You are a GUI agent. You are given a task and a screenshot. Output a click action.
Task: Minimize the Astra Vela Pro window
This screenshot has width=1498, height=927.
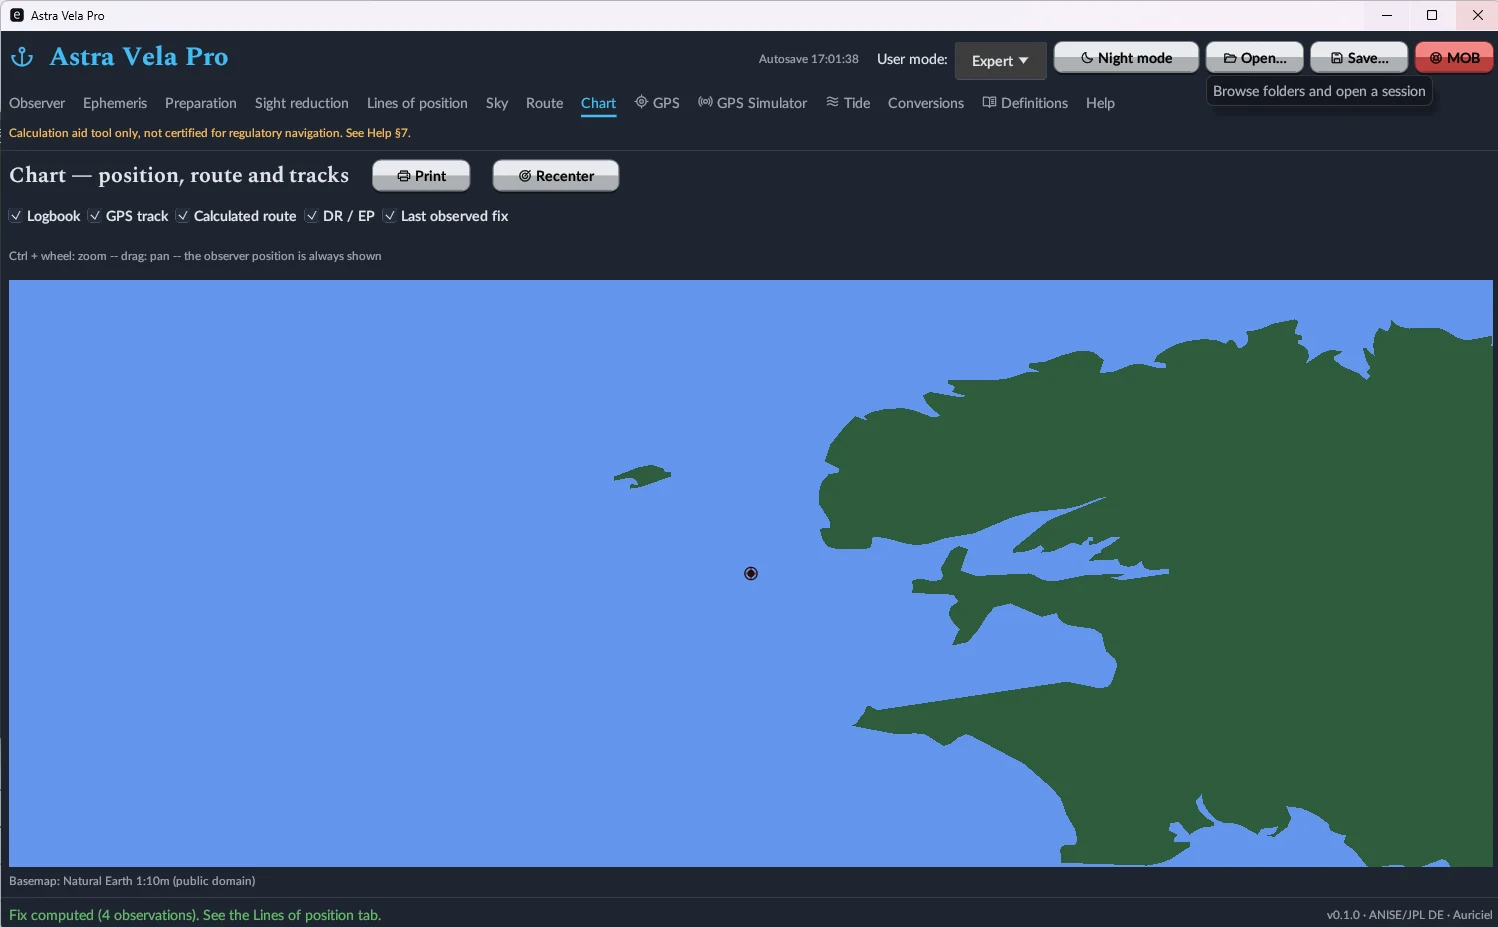tap(1387, 15)
